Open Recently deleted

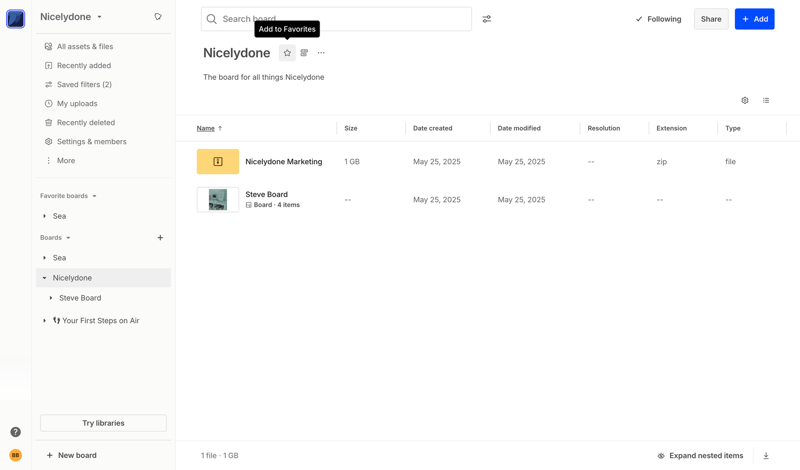point(86,122)
